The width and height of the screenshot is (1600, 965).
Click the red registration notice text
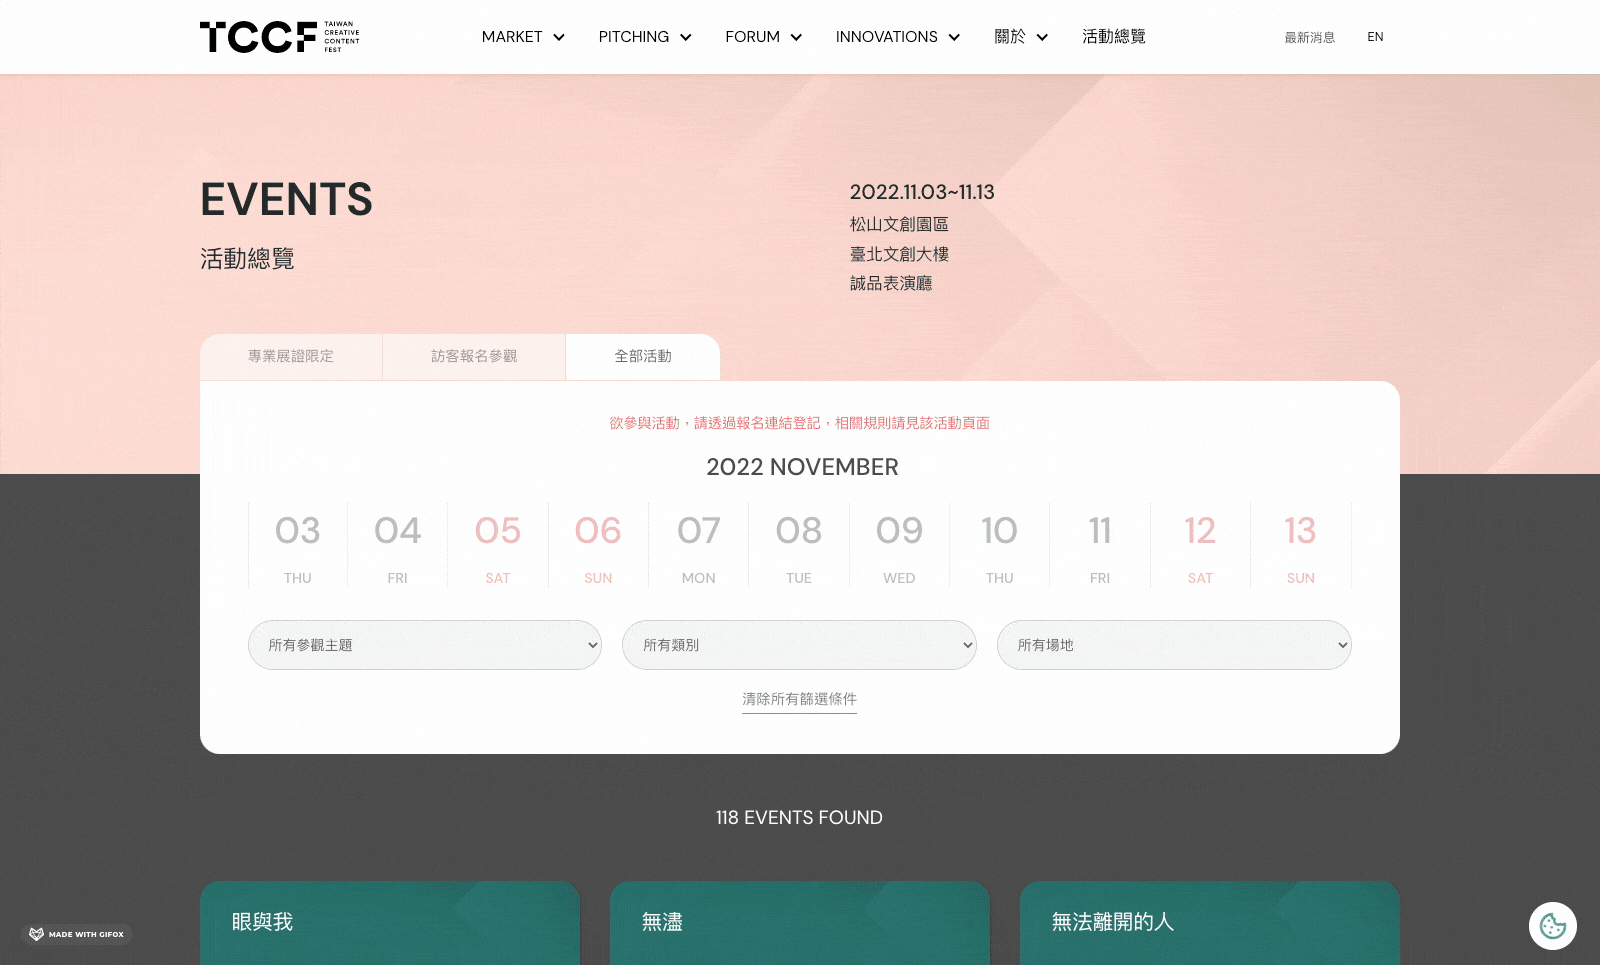point(799,423)
